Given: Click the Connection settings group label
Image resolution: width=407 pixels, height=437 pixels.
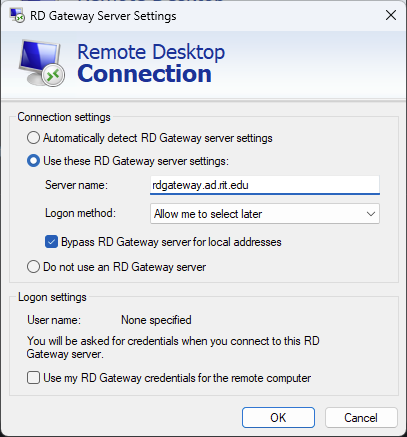Looking at the screenshot, I should pyautogui.click(x=64, y=117).
